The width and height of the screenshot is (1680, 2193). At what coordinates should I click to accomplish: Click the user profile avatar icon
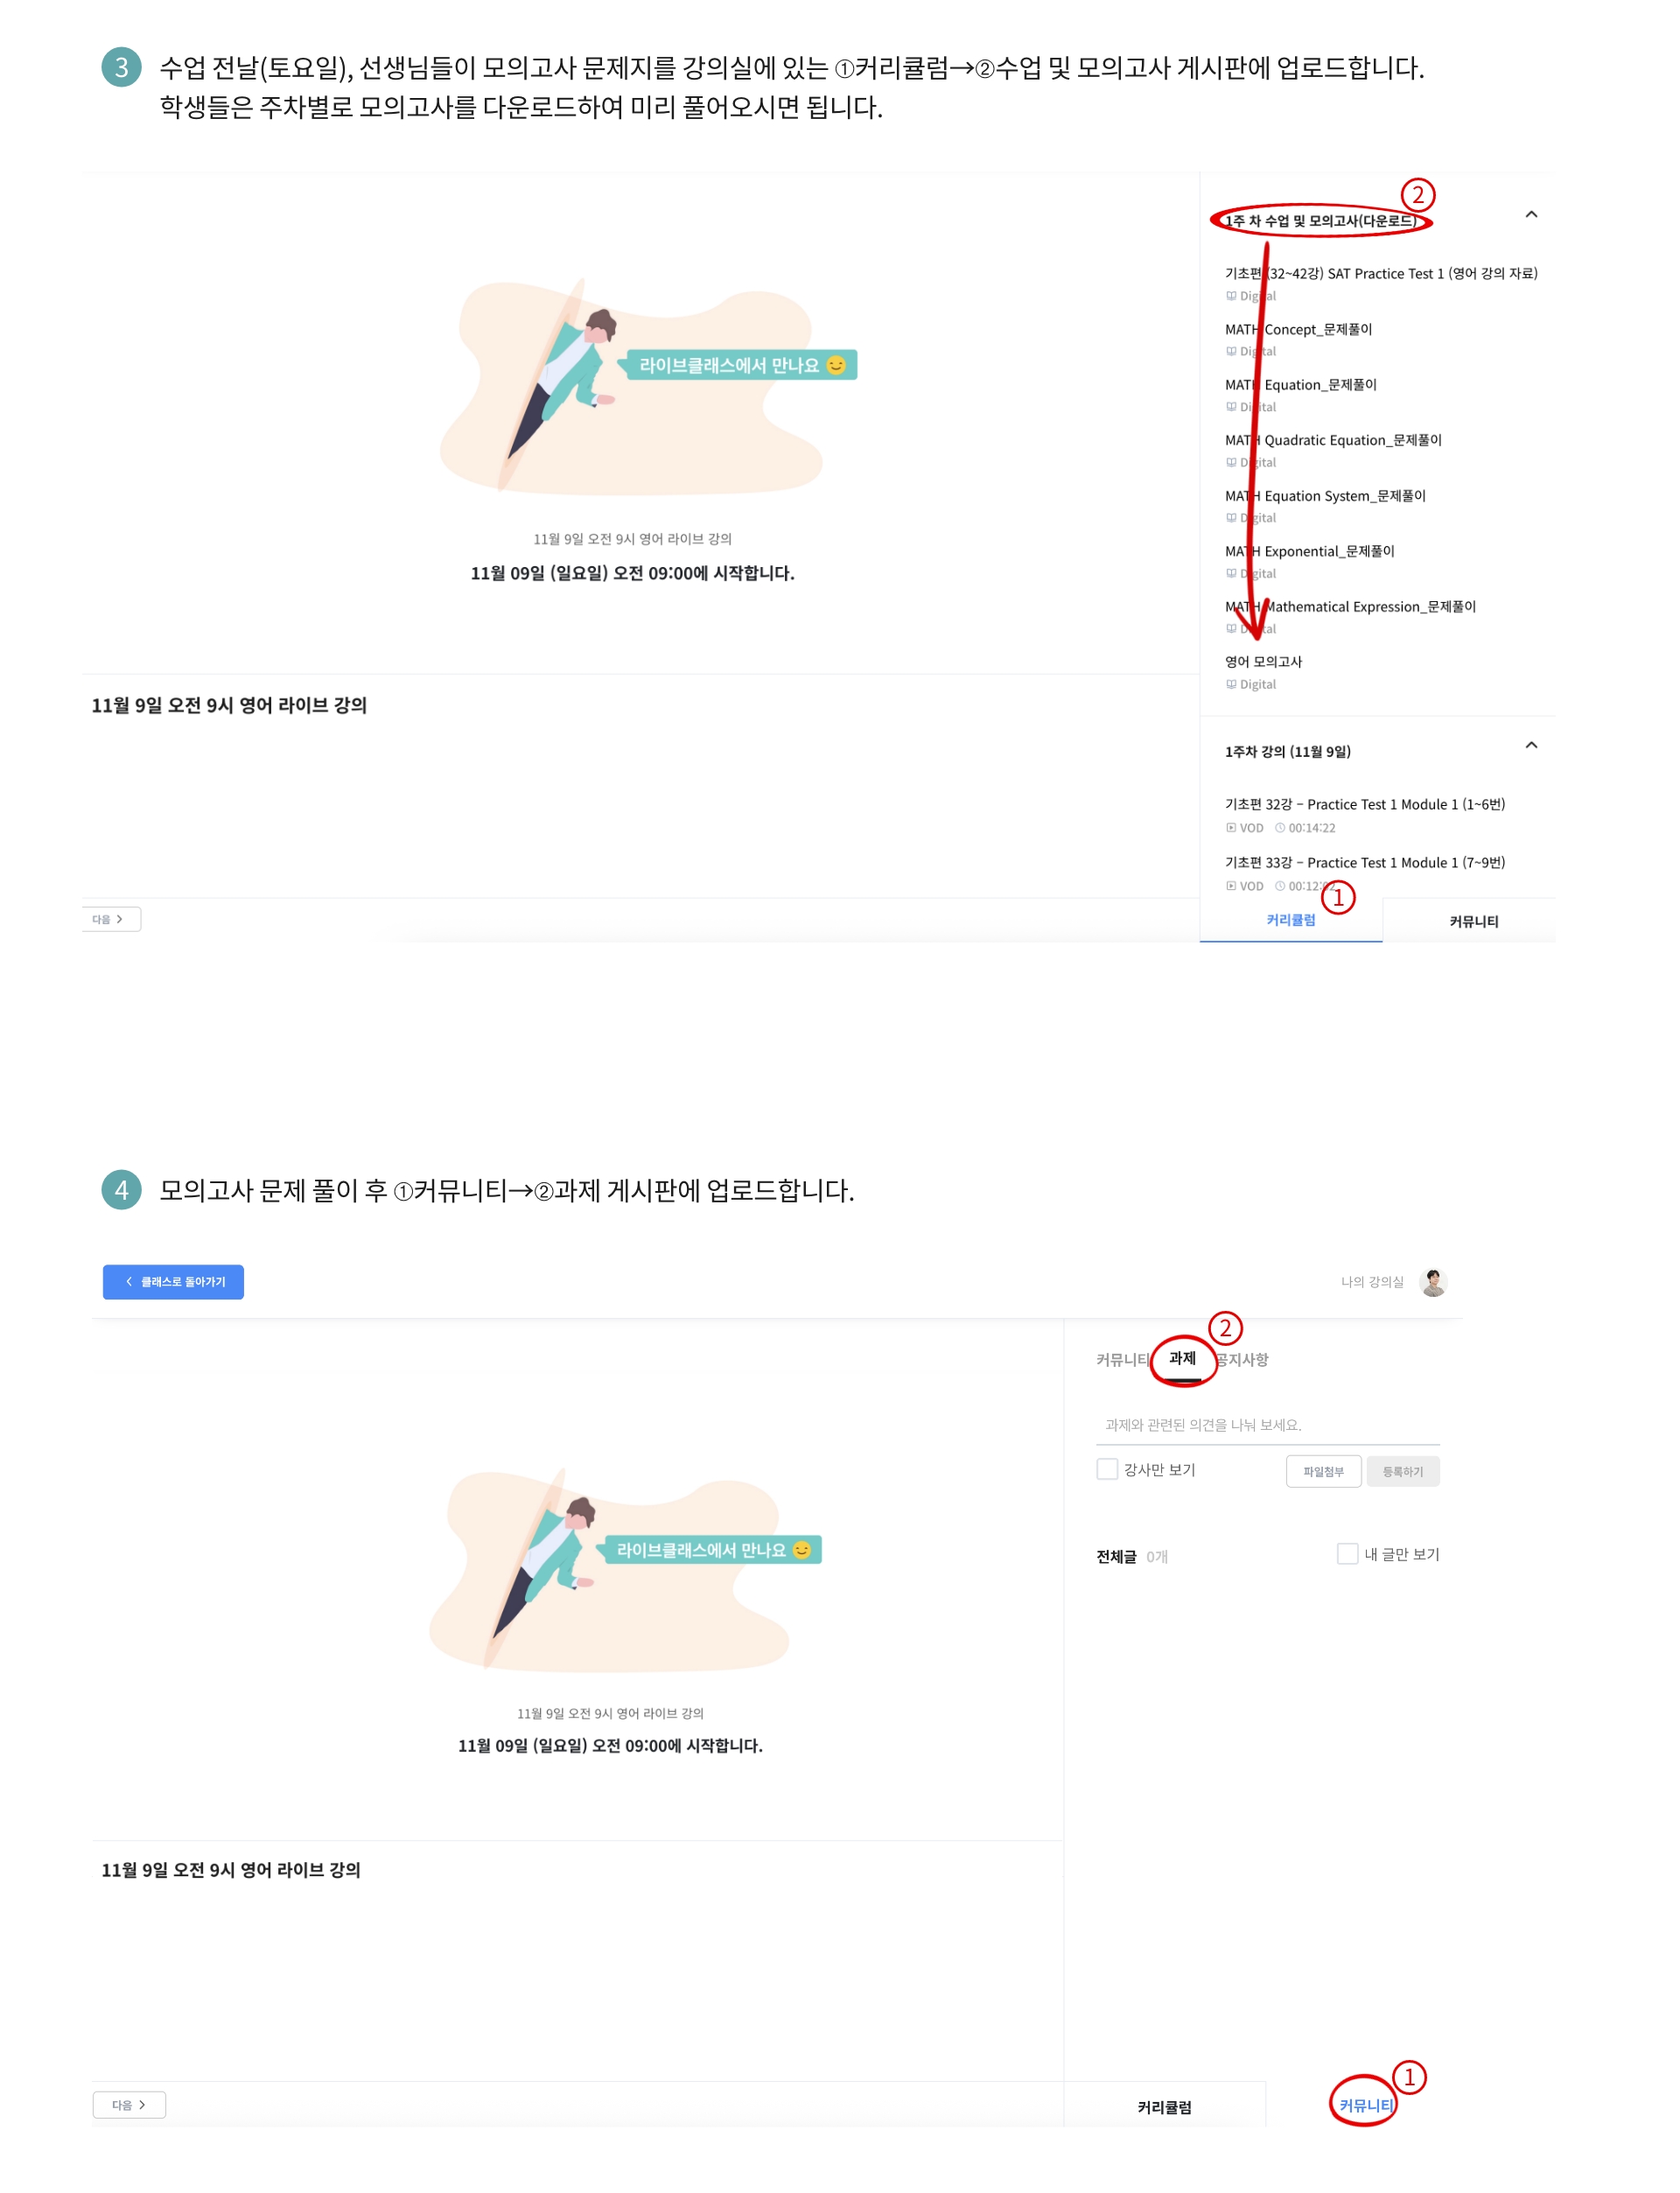[x=1433, y=1282]
